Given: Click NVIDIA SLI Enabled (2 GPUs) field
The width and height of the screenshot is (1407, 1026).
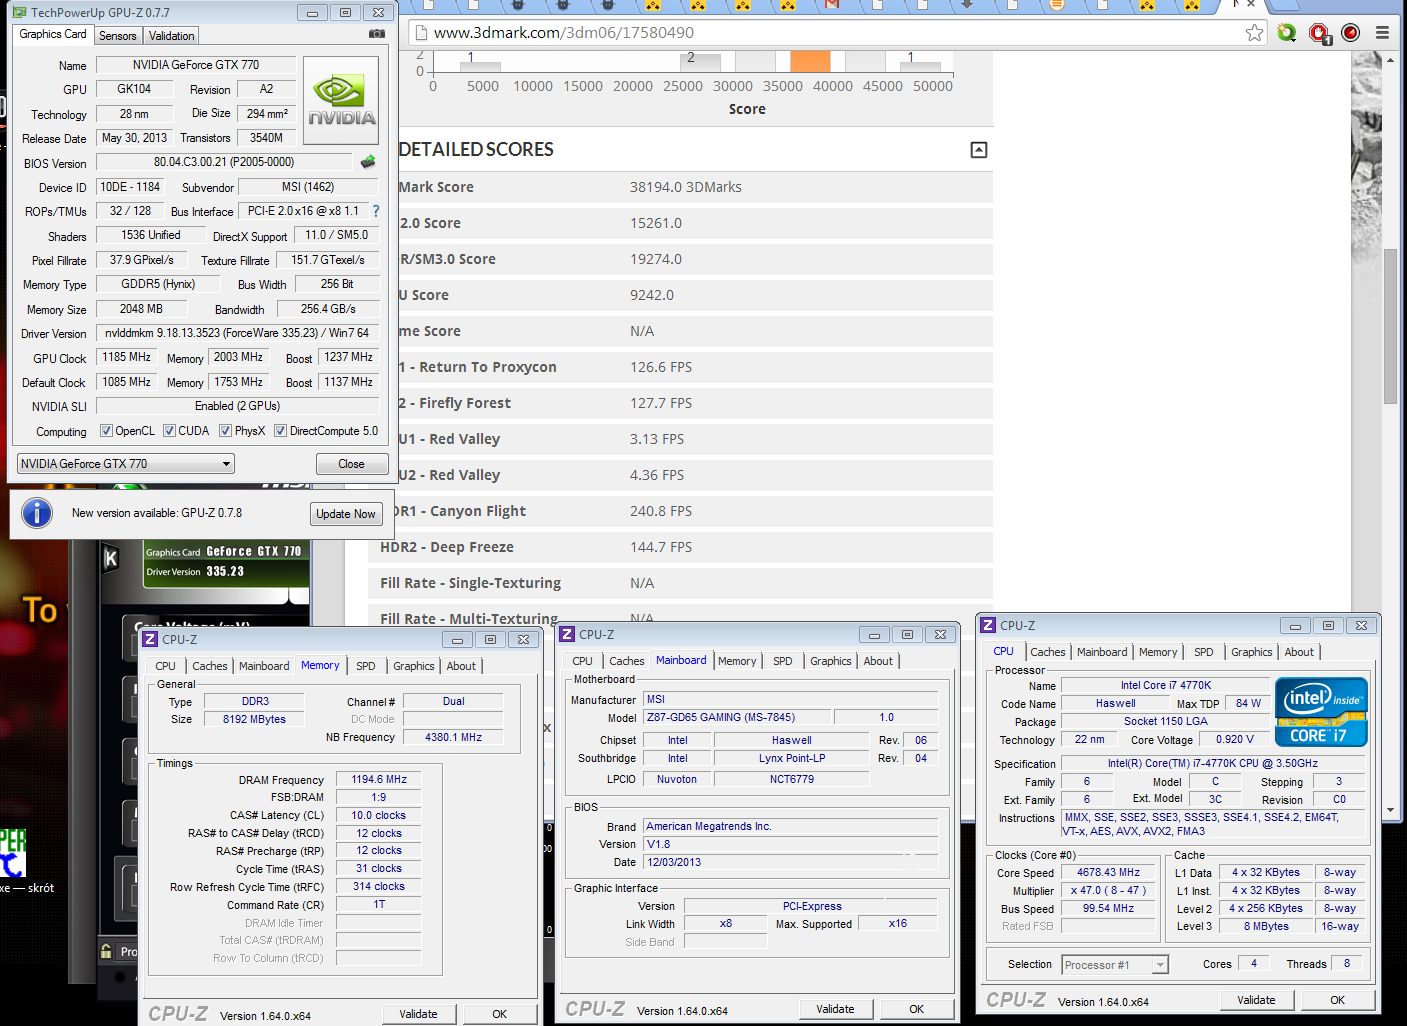Looking at the screenshot, I should click(237, 406).
